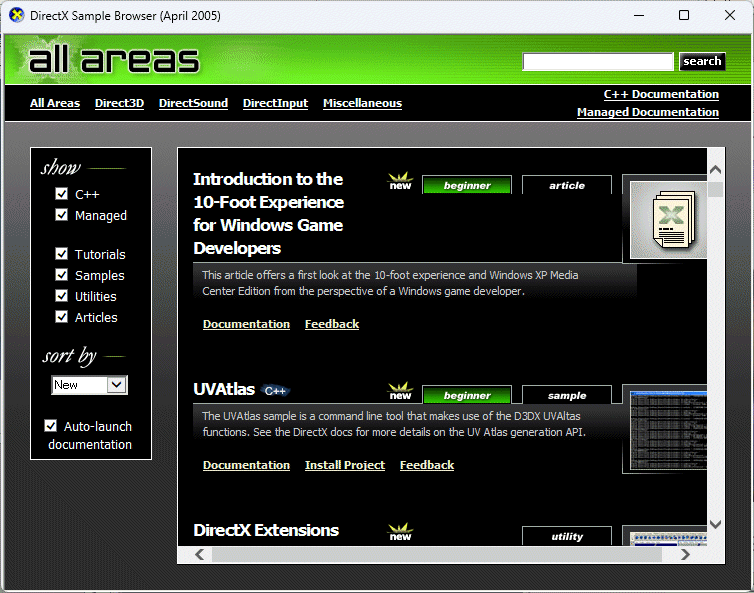Click the article tag on Introduction entry
This screenshot has height=593, width=754.
pos(567,185)
